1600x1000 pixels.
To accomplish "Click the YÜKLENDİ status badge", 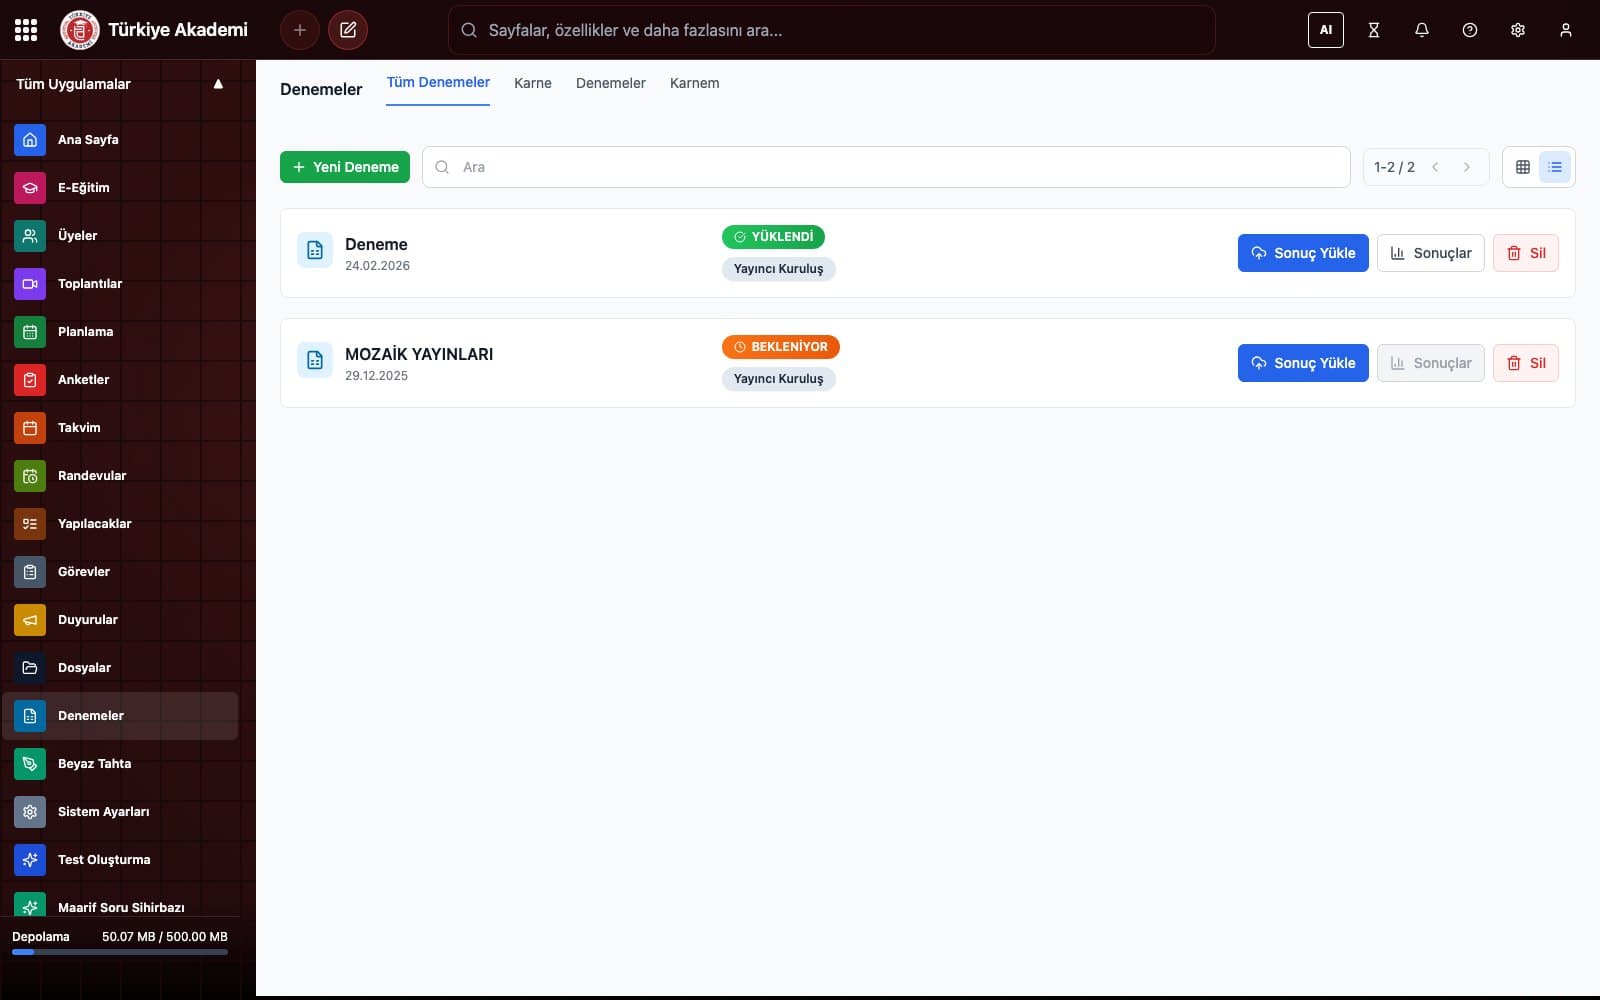I will pyautogui.click(x=773, y=237).
